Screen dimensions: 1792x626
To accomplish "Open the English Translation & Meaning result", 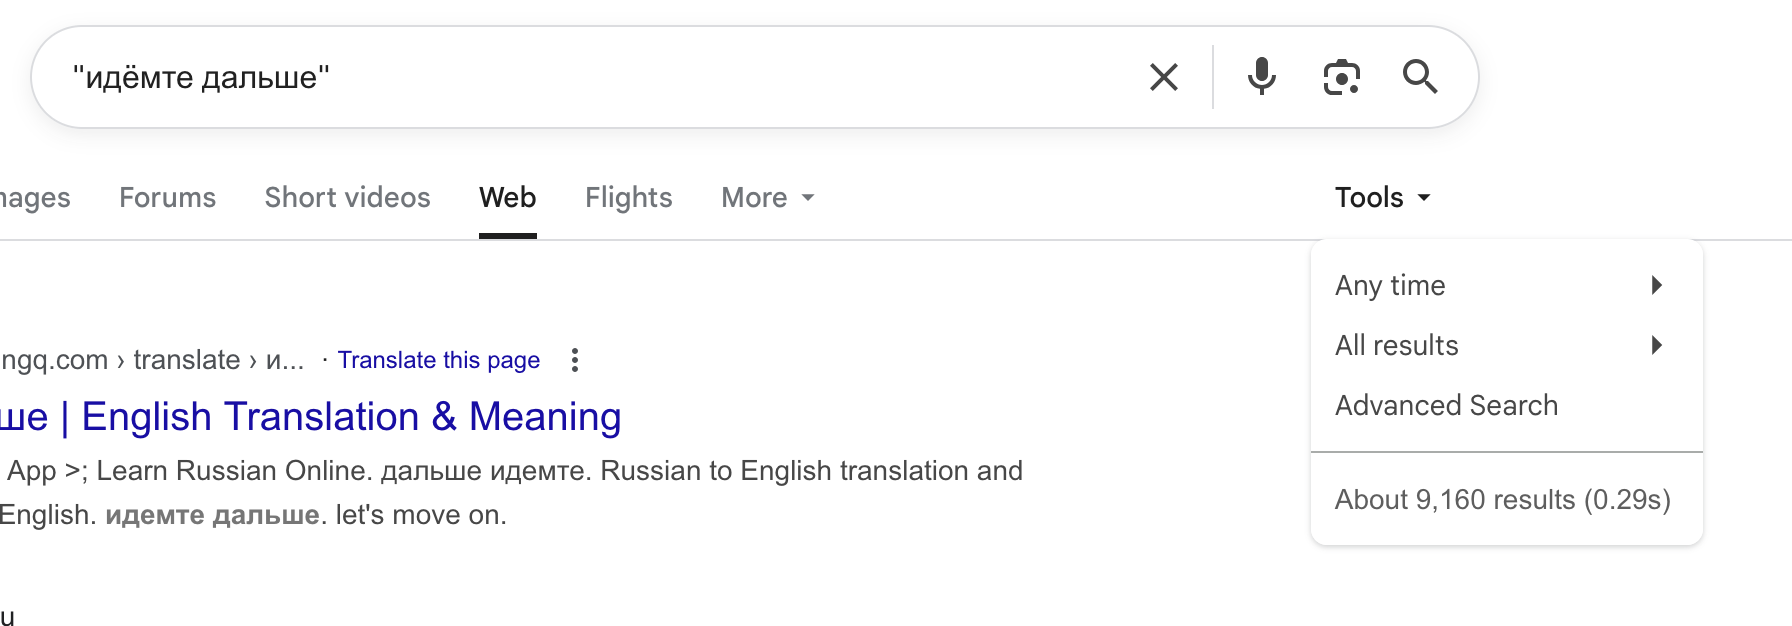I will (350, 417).
